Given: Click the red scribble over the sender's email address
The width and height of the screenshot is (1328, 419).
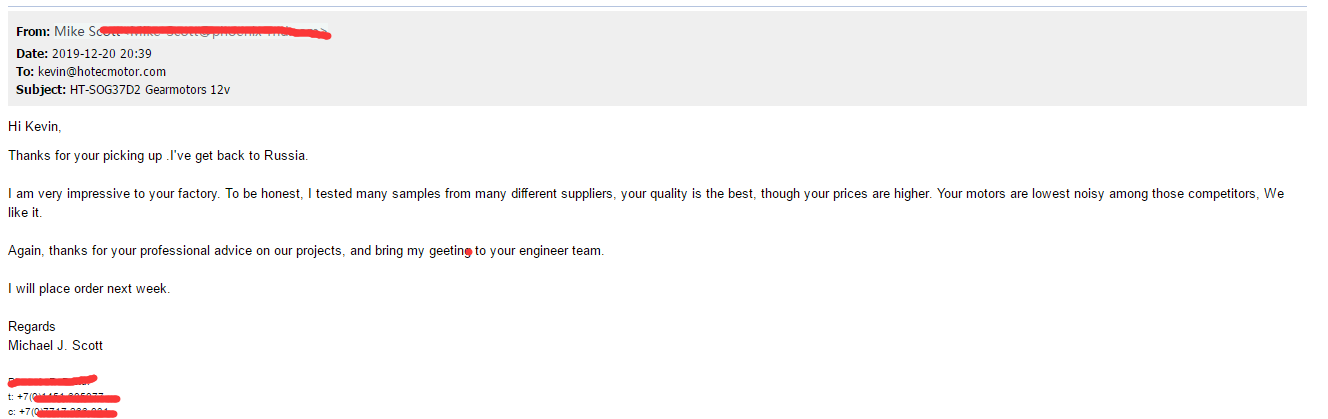Looking at the screenshot, I should coord(226,32).
